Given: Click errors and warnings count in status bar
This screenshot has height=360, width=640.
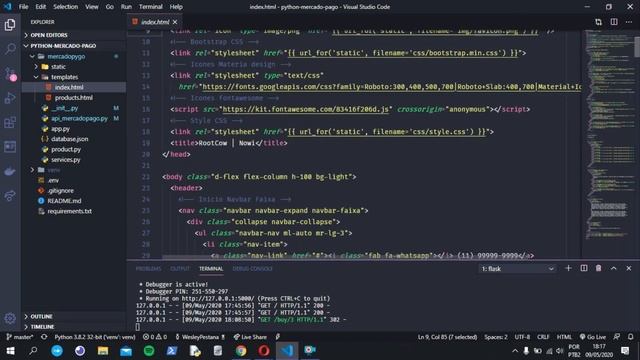Looking at the screenshot, I should click(155, 337).
